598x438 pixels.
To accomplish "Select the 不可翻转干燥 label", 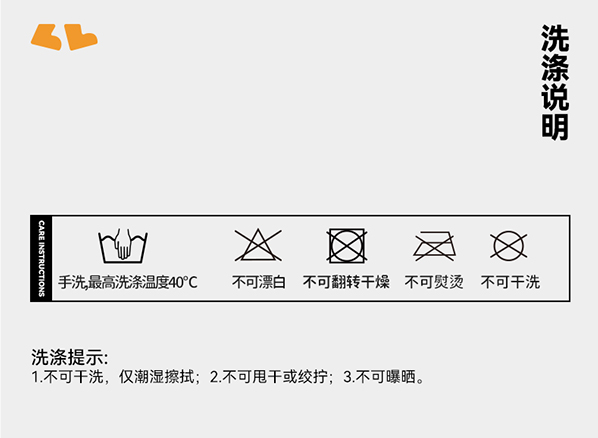I will tap(346, 282).
